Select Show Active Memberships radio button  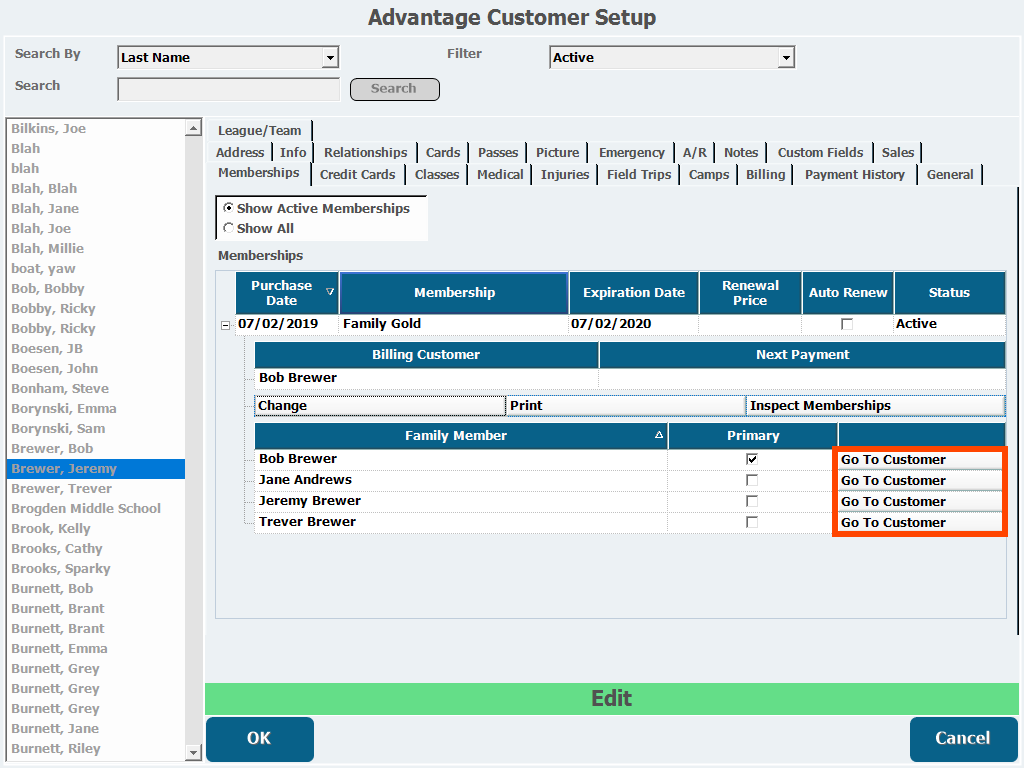229,208
